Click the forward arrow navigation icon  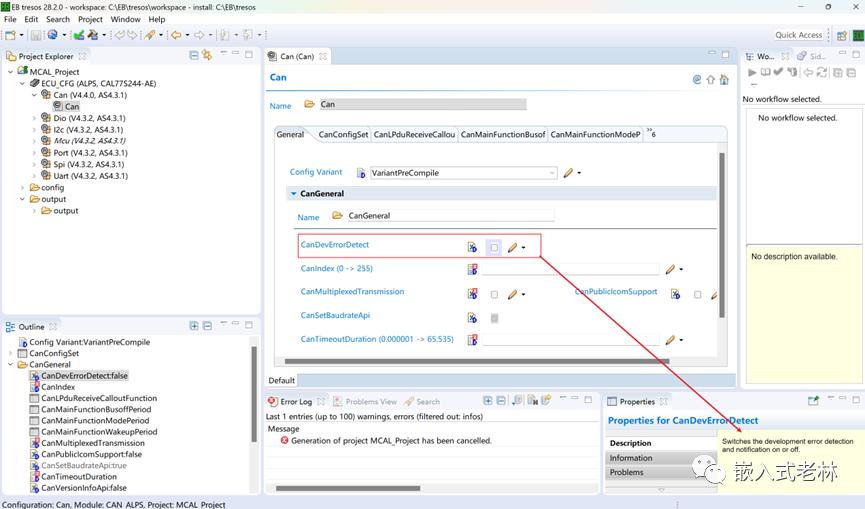199,35
